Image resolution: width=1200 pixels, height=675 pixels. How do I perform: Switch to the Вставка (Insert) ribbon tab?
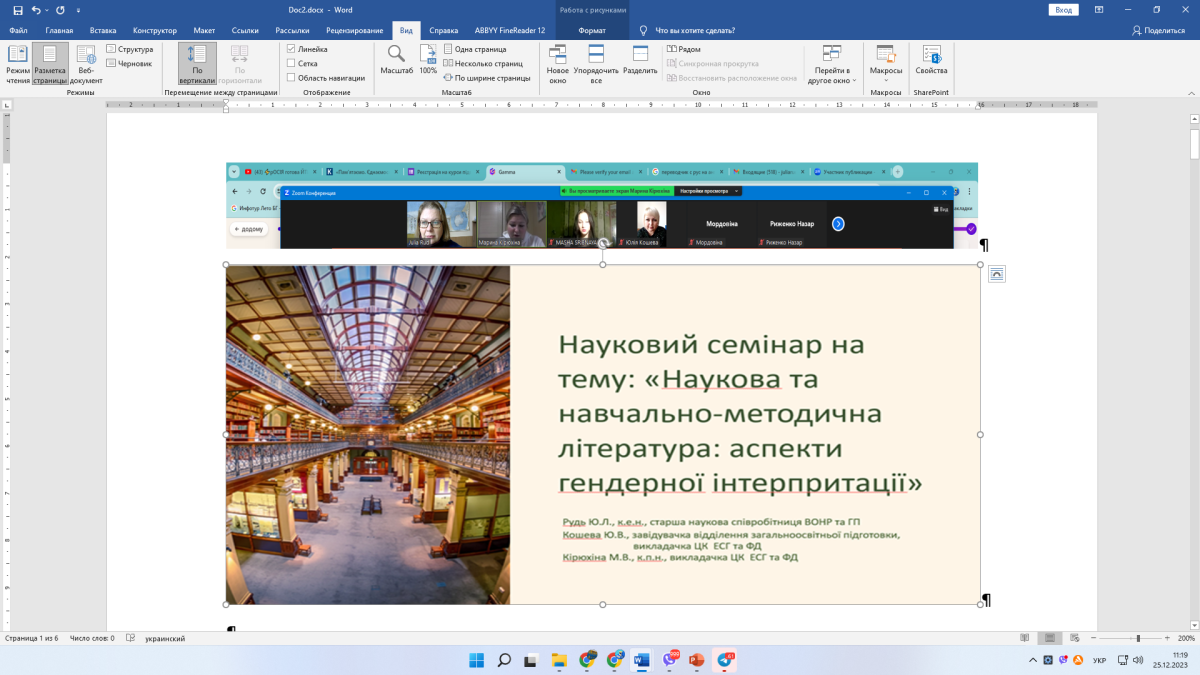tap(103, 31)
